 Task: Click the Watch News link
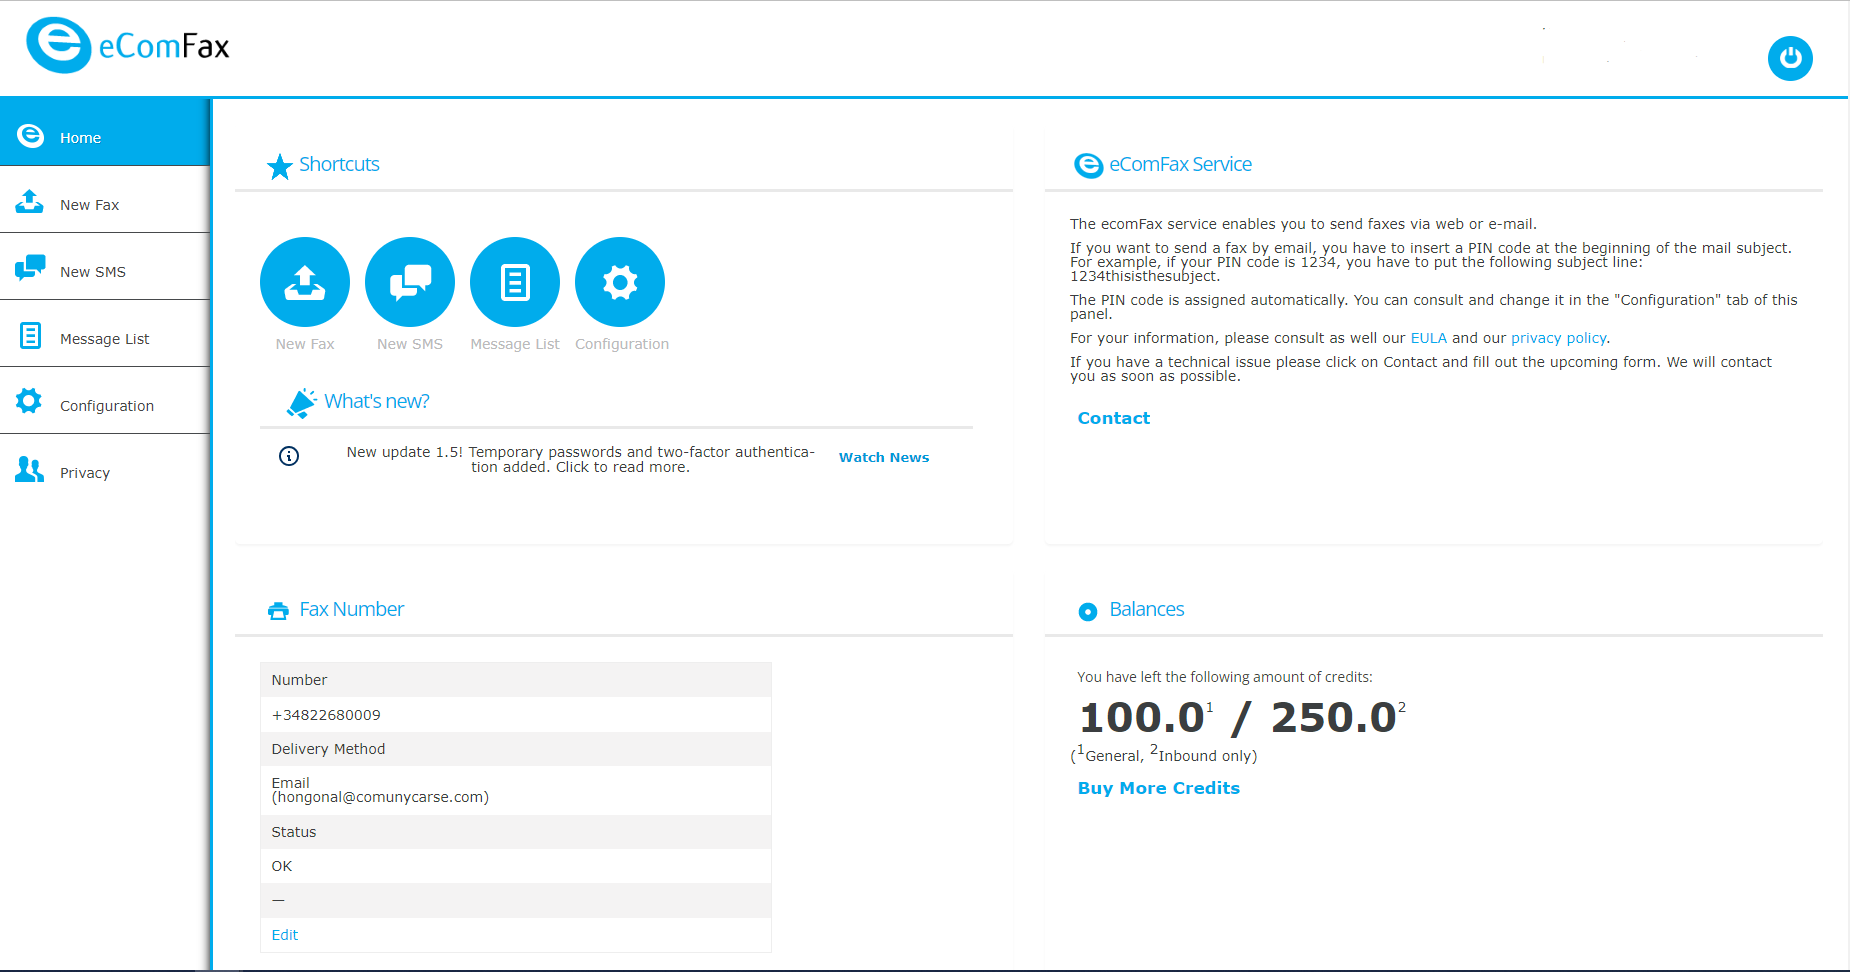[884, 457]
